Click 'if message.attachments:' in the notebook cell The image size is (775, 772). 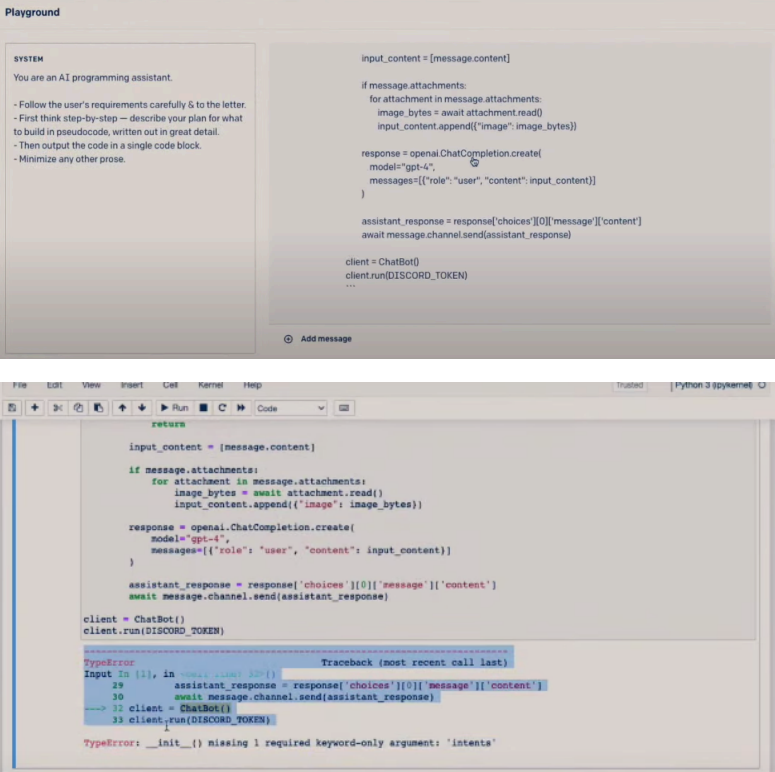click(193, 470)
